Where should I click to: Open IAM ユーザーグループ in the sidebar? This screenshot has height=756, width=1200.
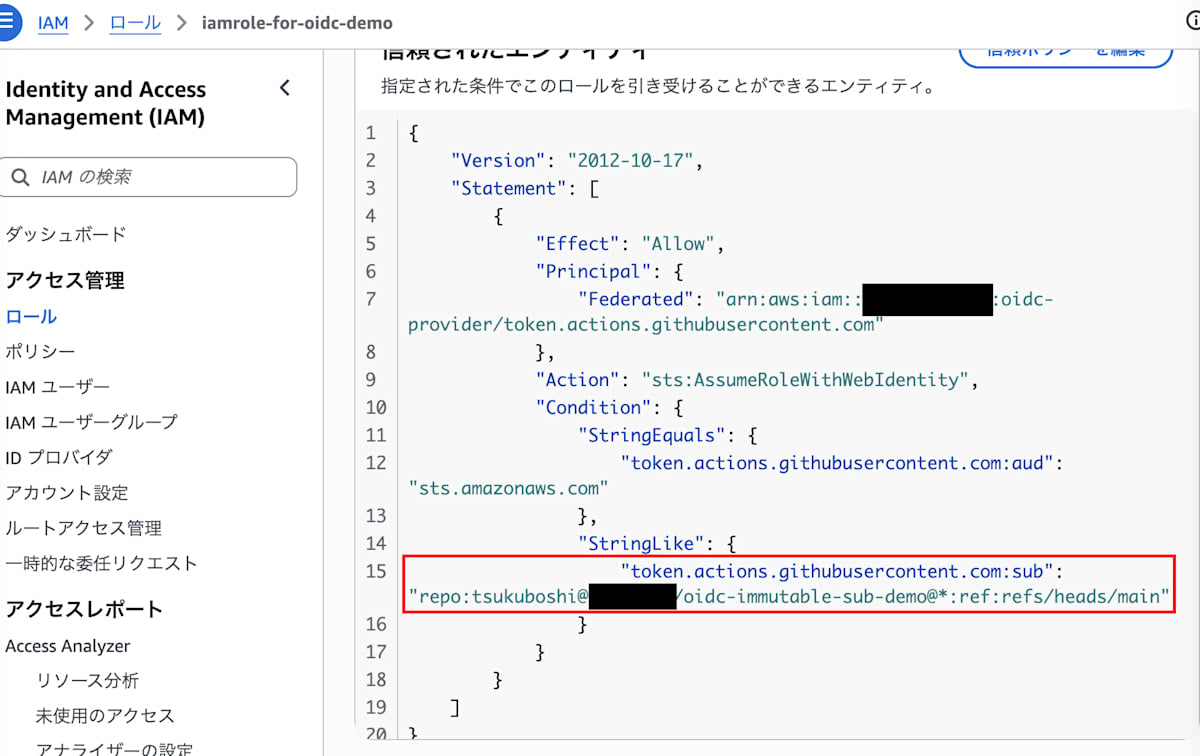(91, 421)
